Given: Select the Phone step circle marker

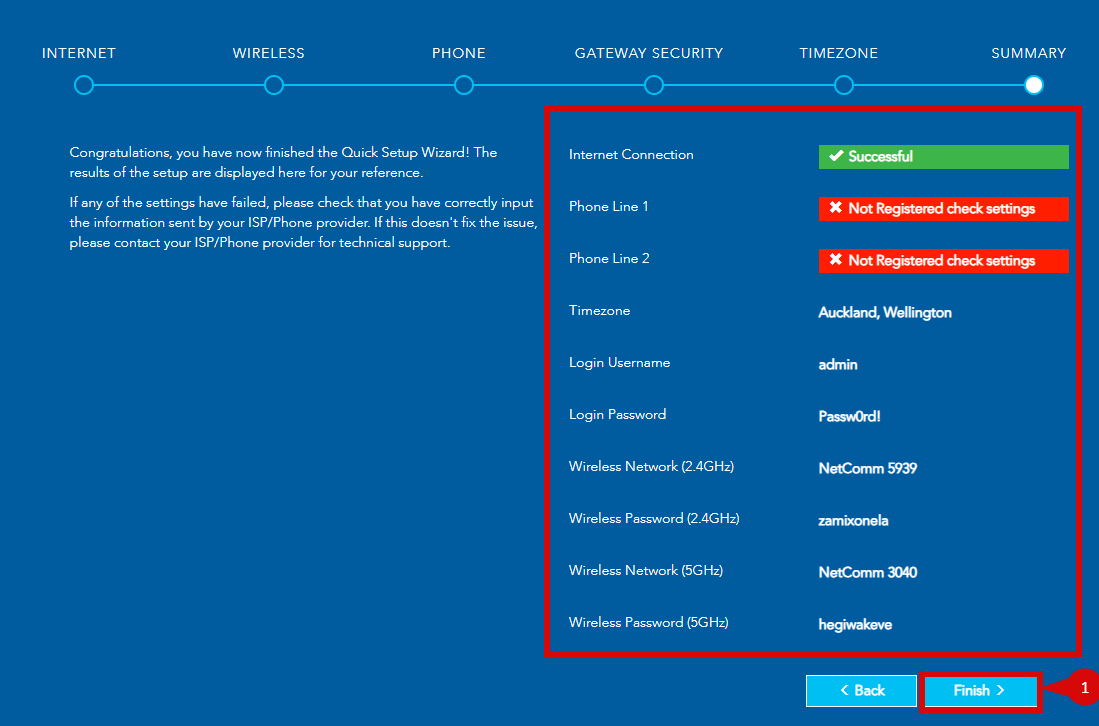Looking at the screenshot, I should click(464, 86).
